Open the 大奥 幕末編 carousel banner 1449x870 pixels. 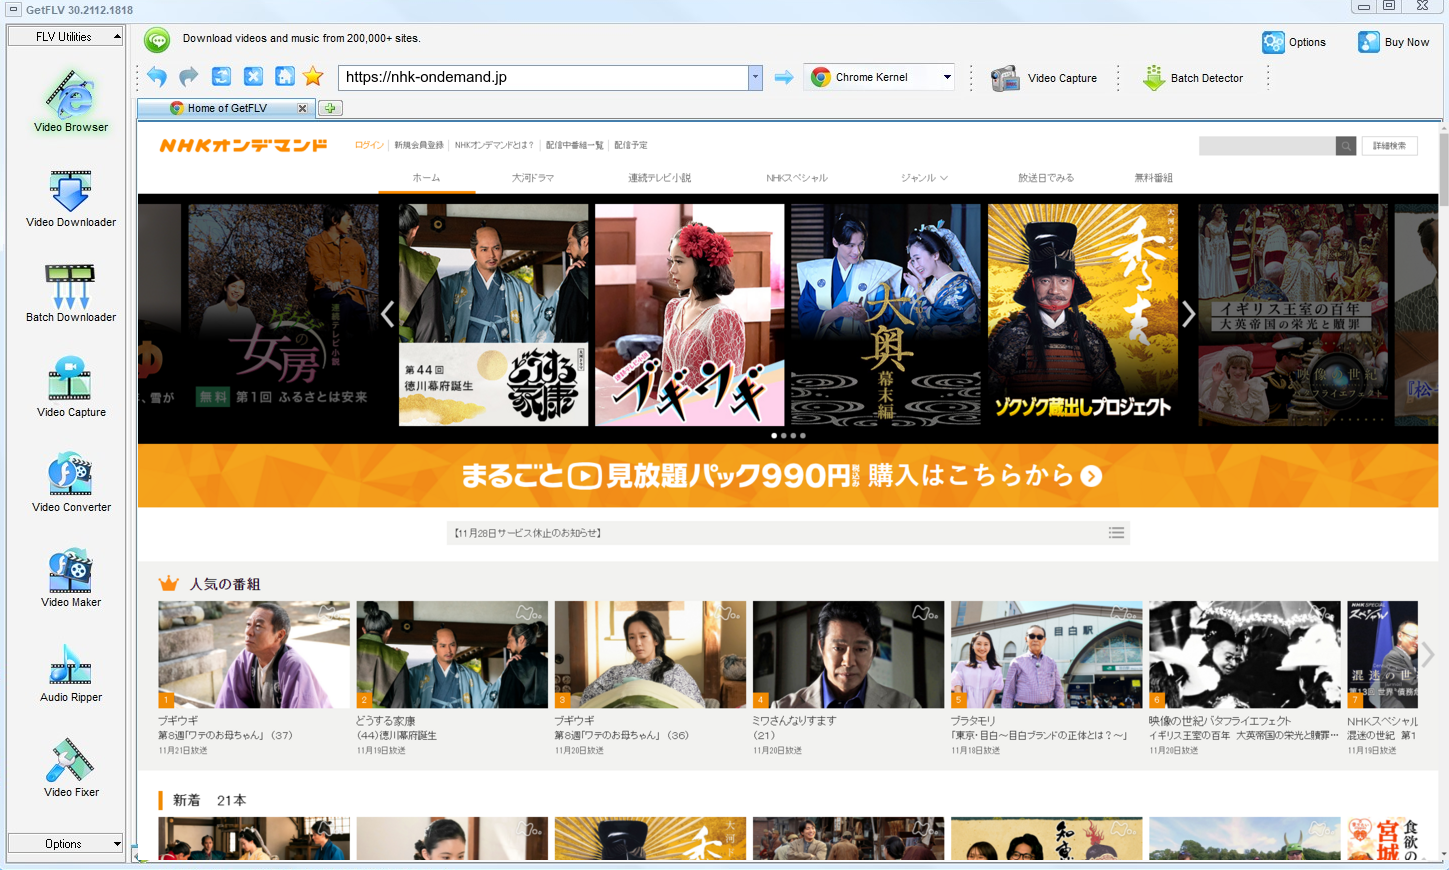point(886,315)
